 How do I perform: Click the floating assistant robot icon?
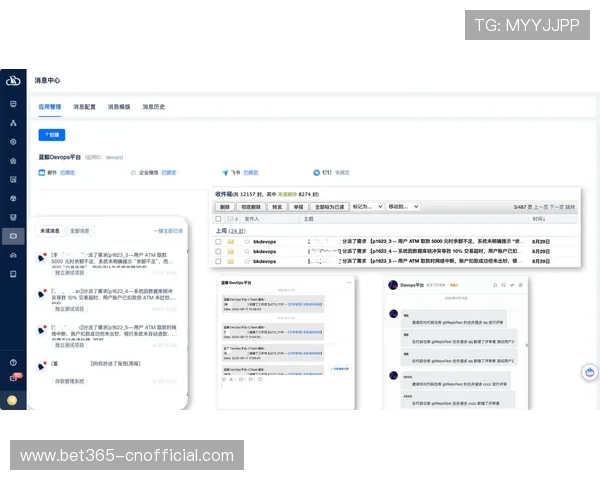[590, 372]
